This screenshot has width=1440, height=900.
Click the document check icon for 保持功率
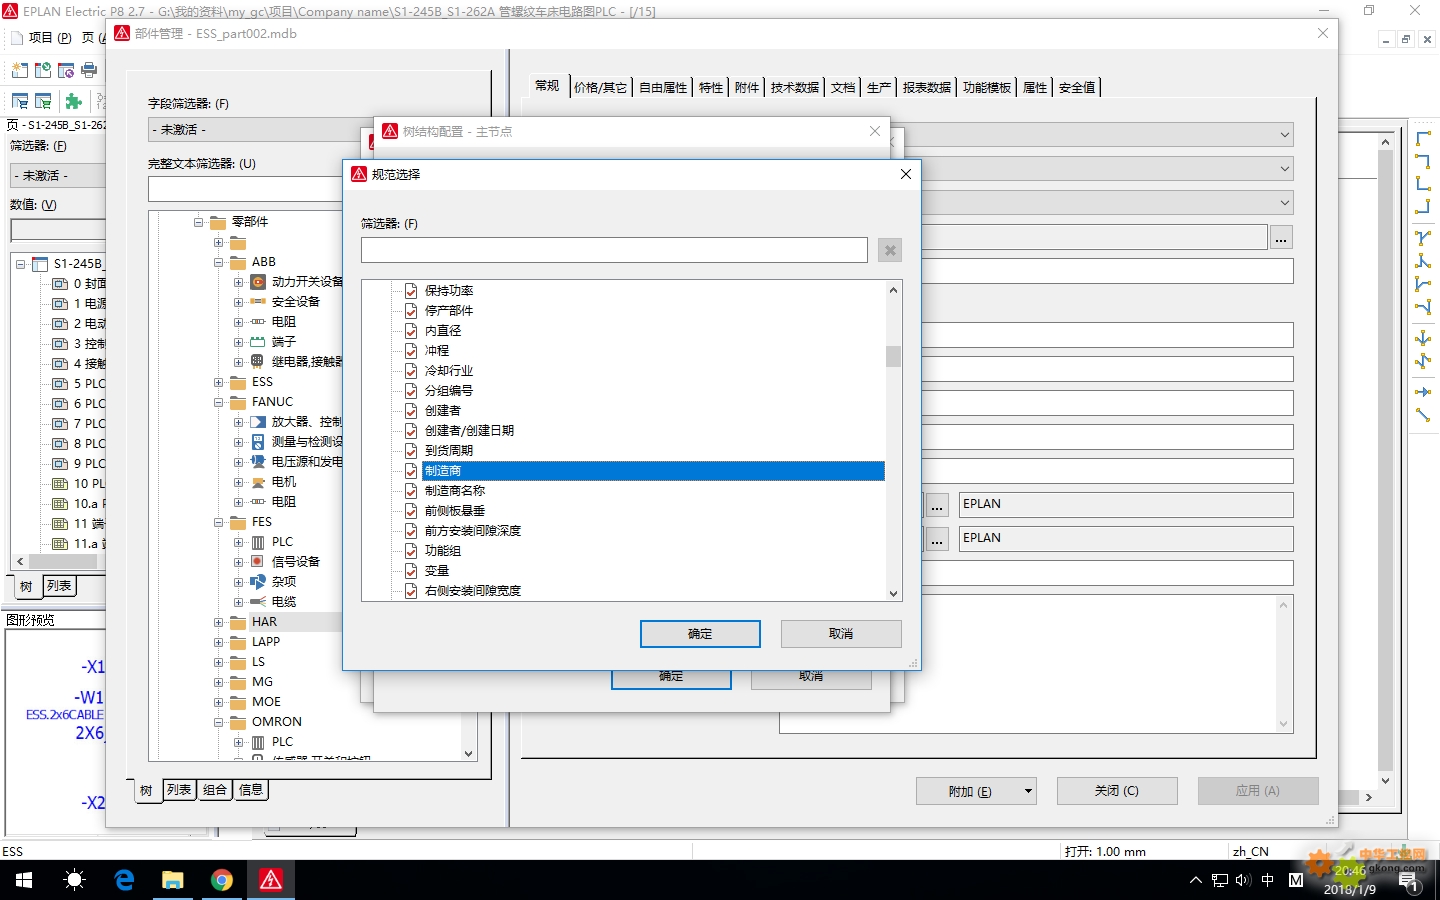pos(411,291)
